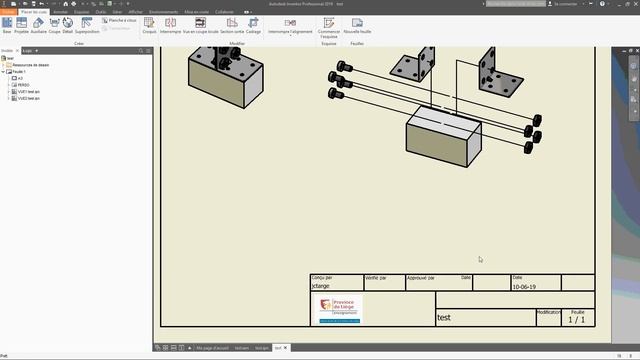Switch to the Esquisse ribbon tab
640x360 pixels.
pyautogui.click(x=82, y=12)
